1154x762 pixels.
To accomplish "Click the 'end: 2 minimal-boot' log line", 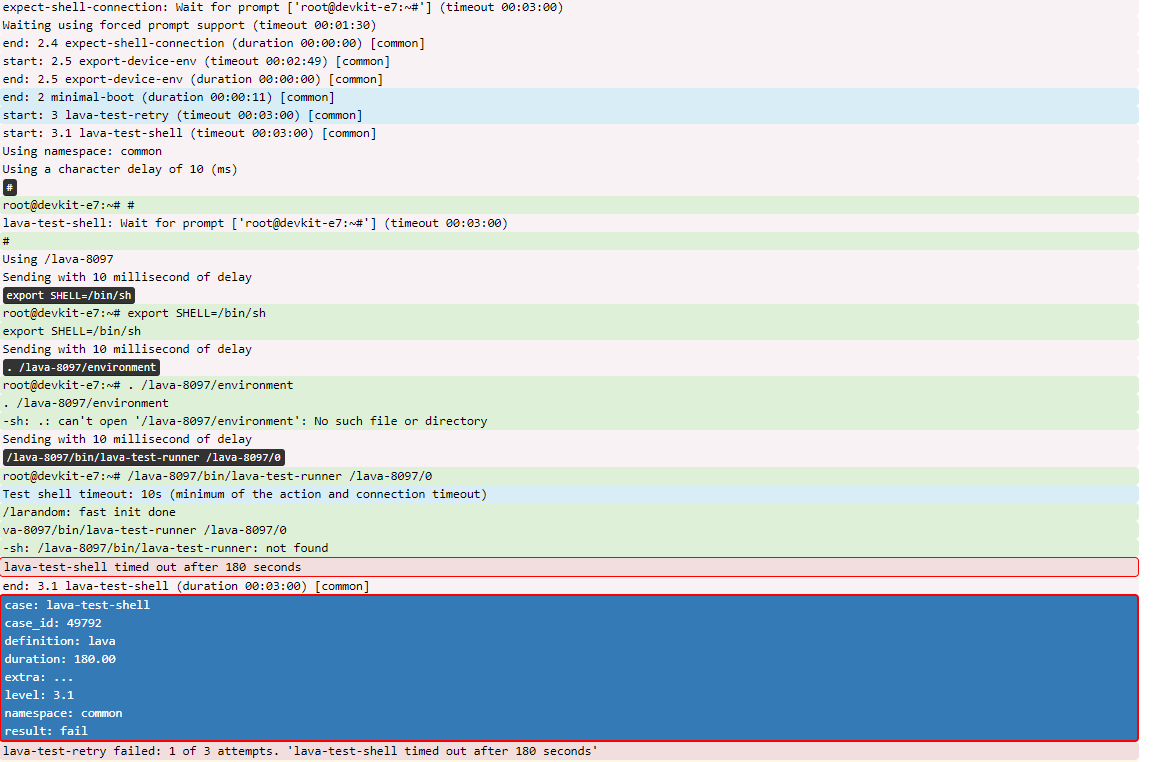I will click(570, 97).
